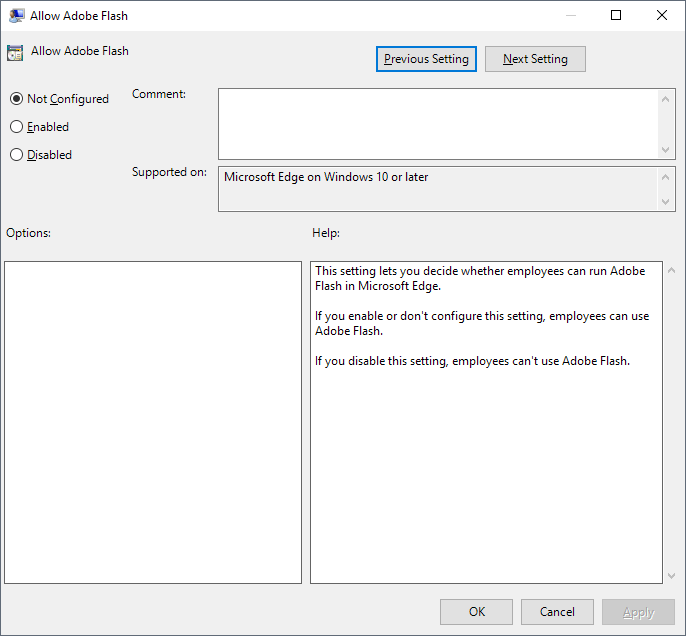Cancel the policy dialog
This screenshot has width=686, height=636.
(557, 612)
